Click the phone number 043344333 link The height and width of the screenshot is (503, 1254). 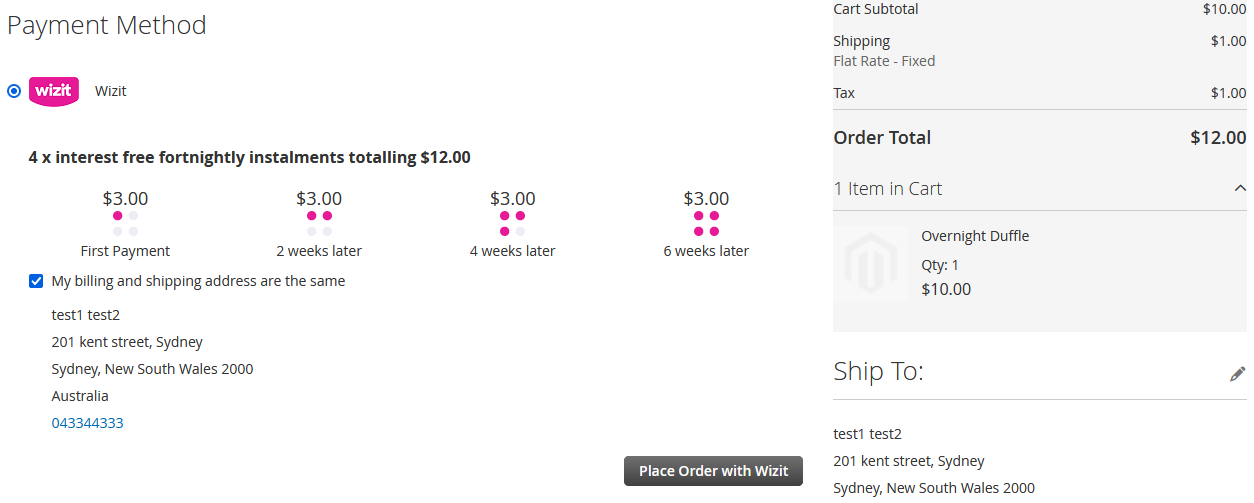point(88,423)
